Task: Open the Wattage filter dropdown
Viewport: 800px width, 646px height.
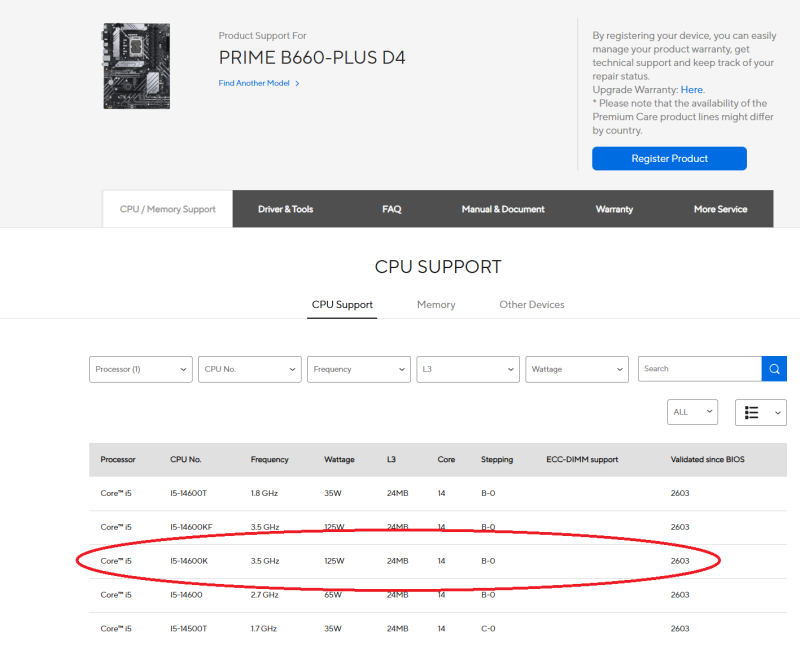Action: click(x=577, y=369)
